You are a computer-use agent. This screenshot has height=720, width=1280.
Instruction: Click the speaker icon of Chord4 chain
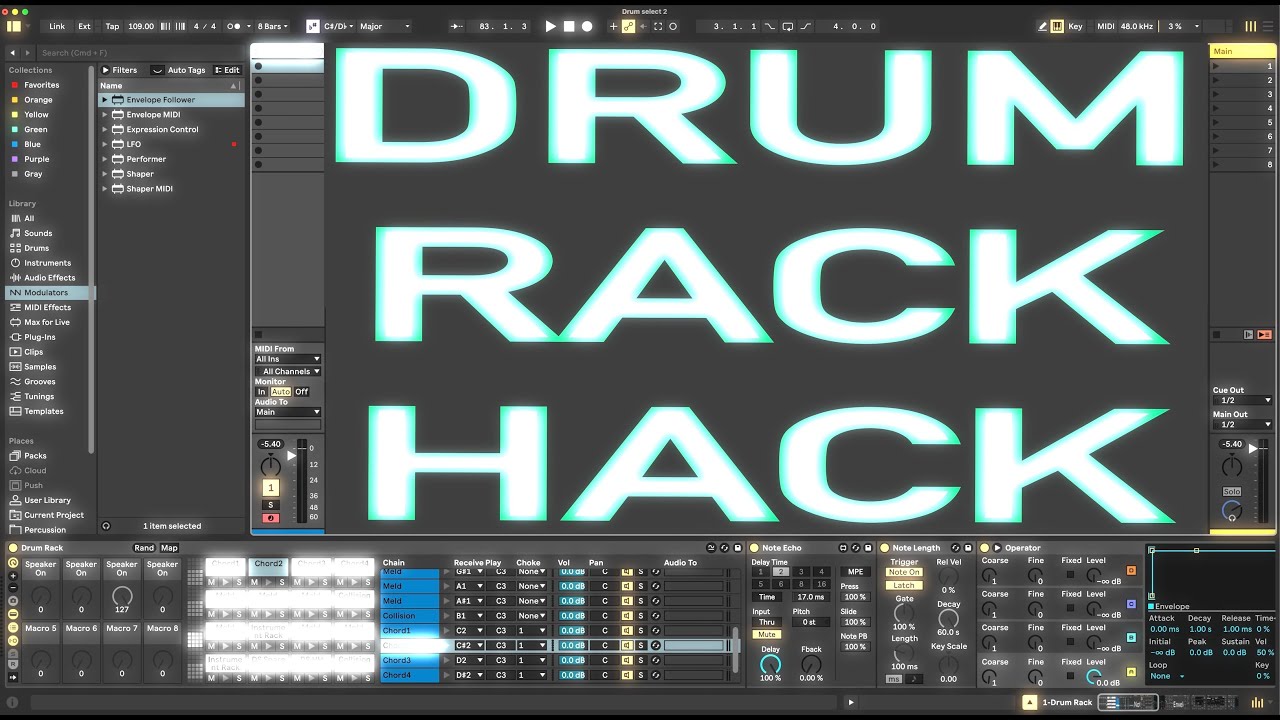(627, 675)
